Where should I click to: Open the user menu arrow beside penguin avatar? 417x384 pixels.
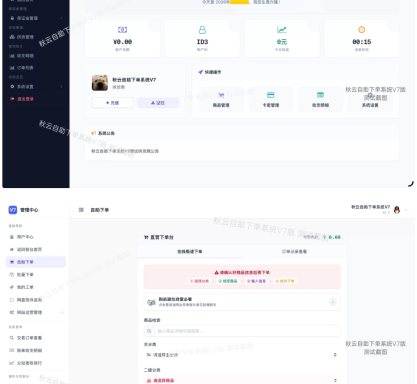click(406, 210)
